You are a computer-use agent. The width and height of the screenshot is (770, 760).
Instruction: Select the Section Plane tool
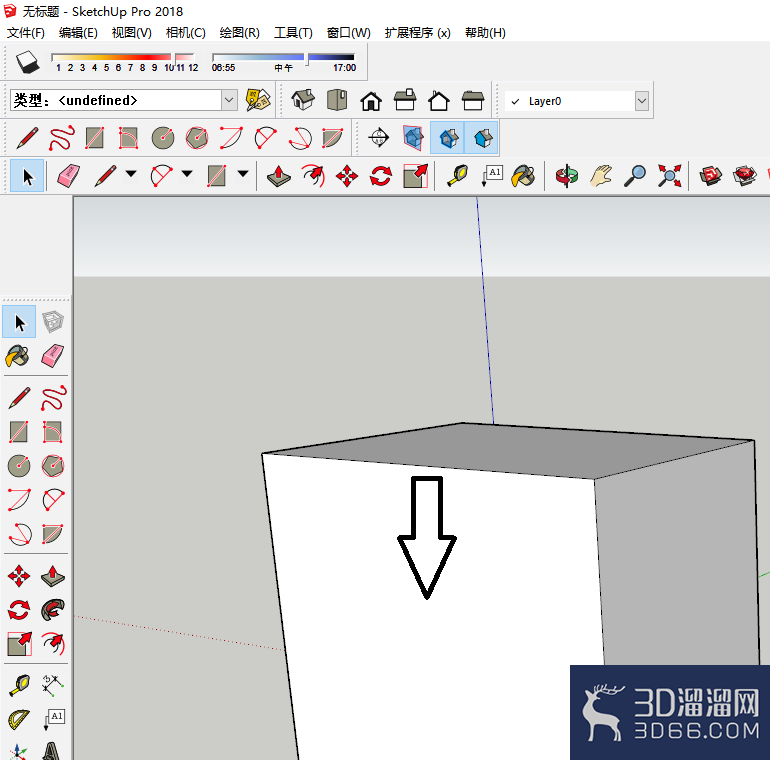379,137
